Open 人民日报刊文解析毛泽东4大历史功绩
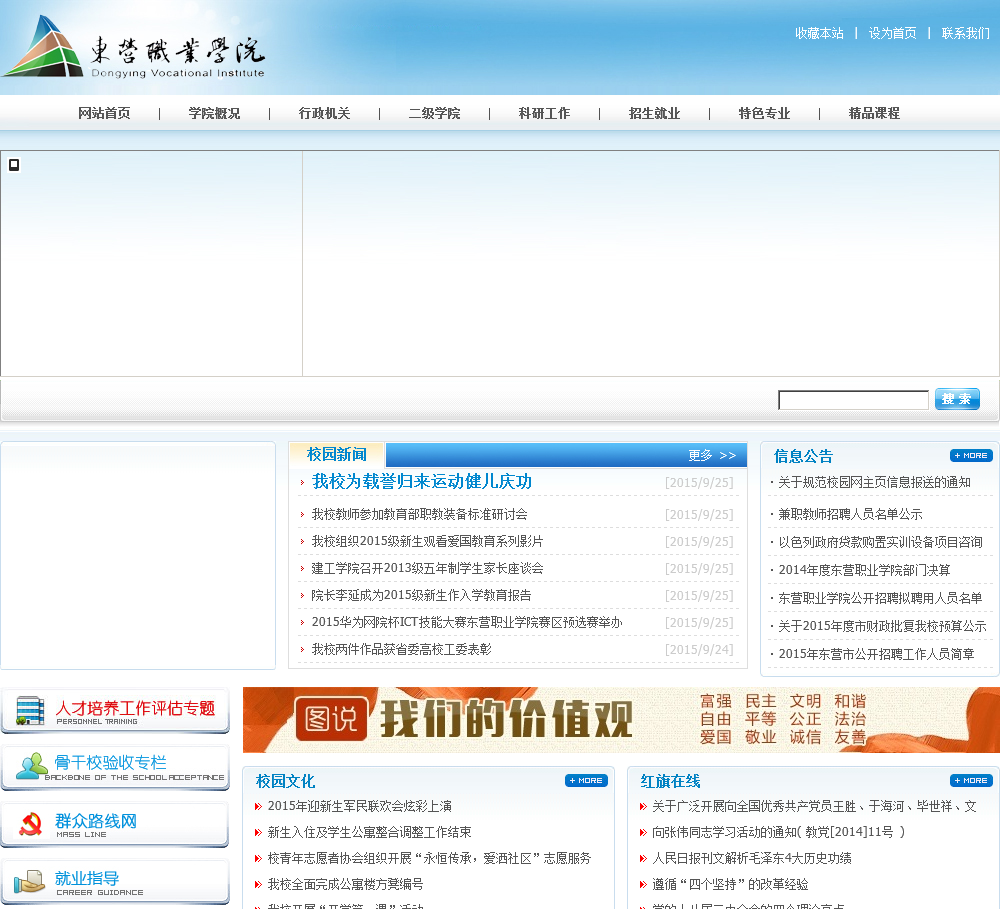 (x=751, y=859)
